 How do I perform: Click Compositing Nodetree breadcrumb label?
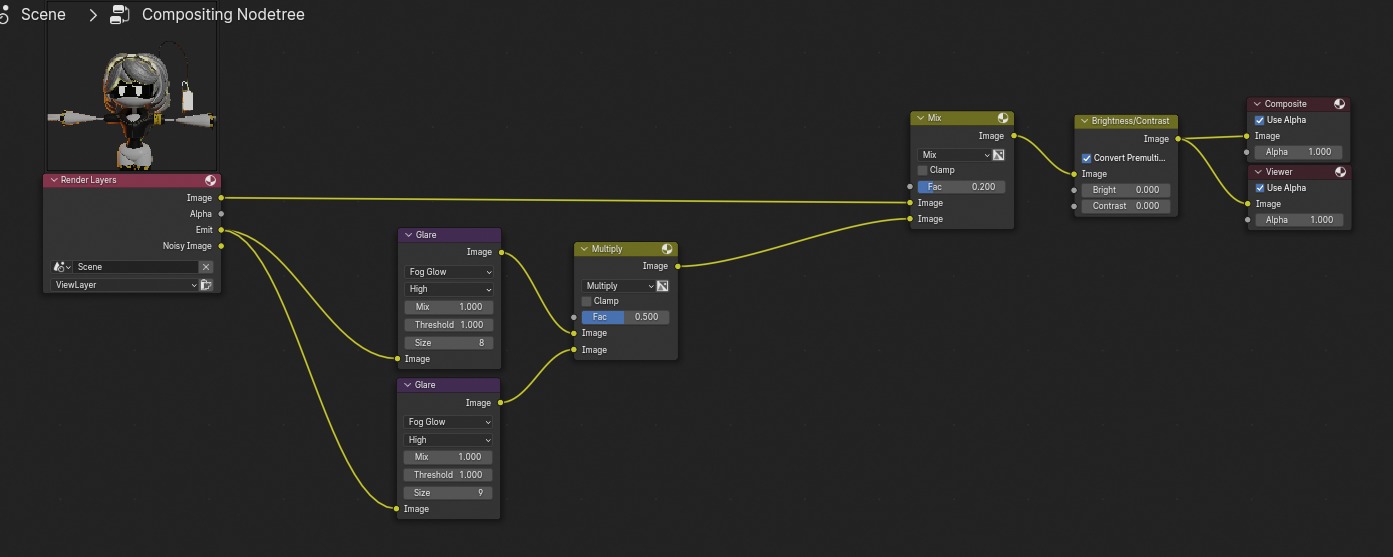coord(223,14)
